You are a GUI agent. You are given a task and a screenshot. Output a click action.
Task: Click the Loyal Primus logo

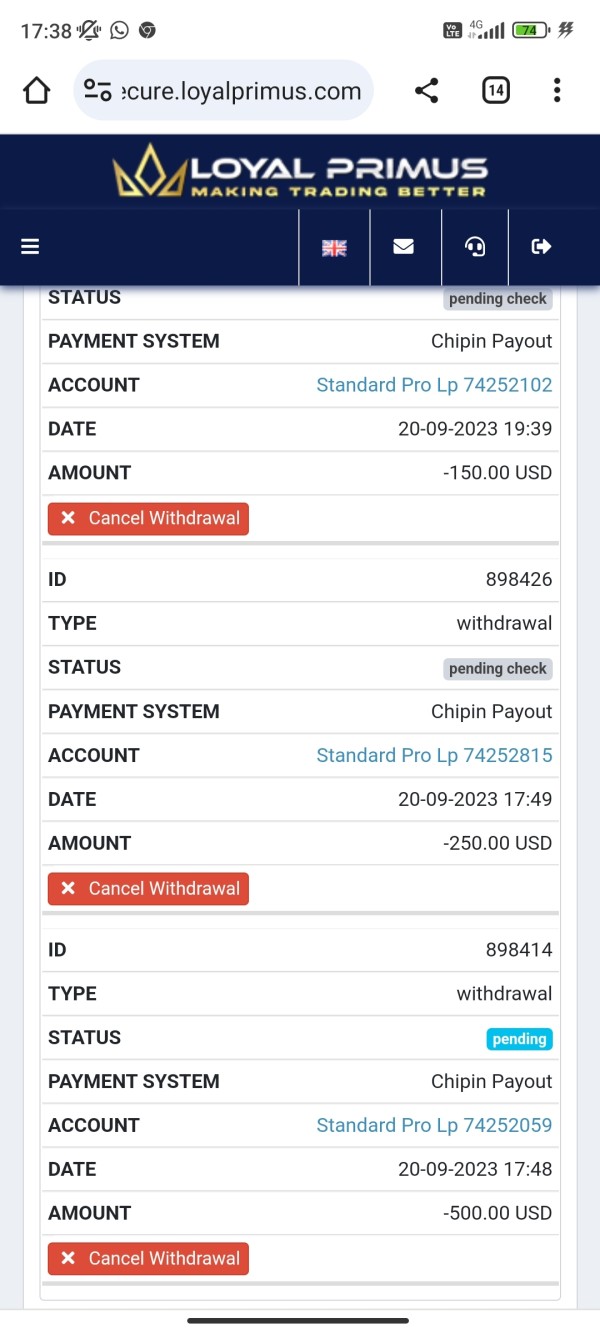click(x=300, y=171)
